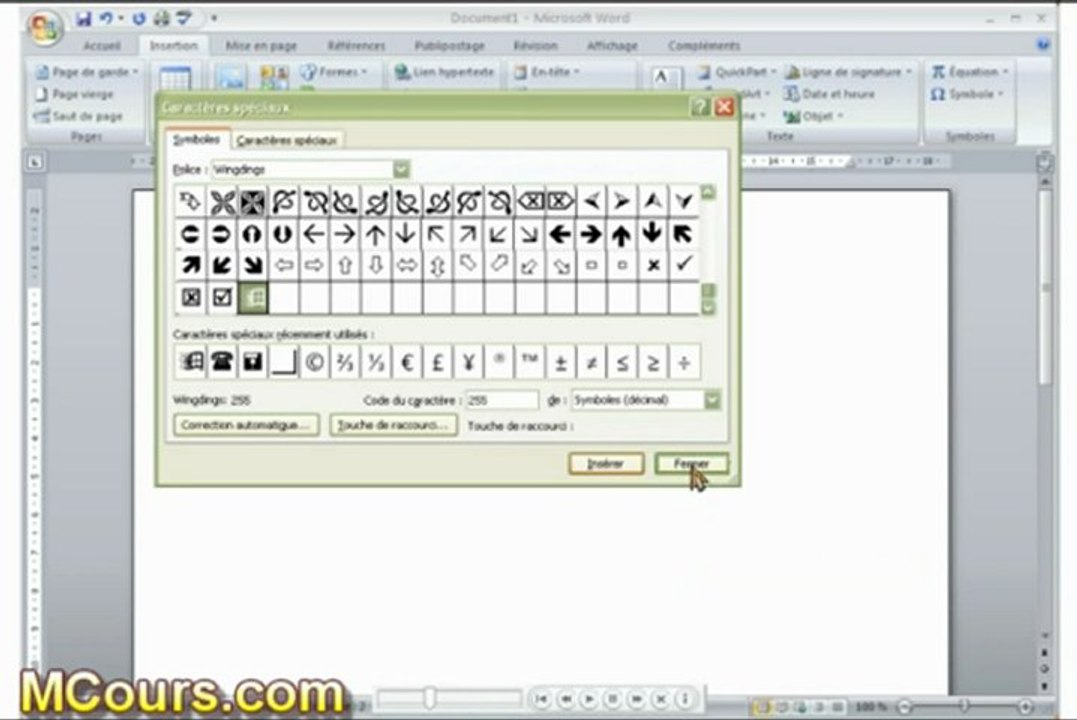The image size is (1077, 720).
Task: Select the ± plus-minus symbol
Action: tap(560, 362)
